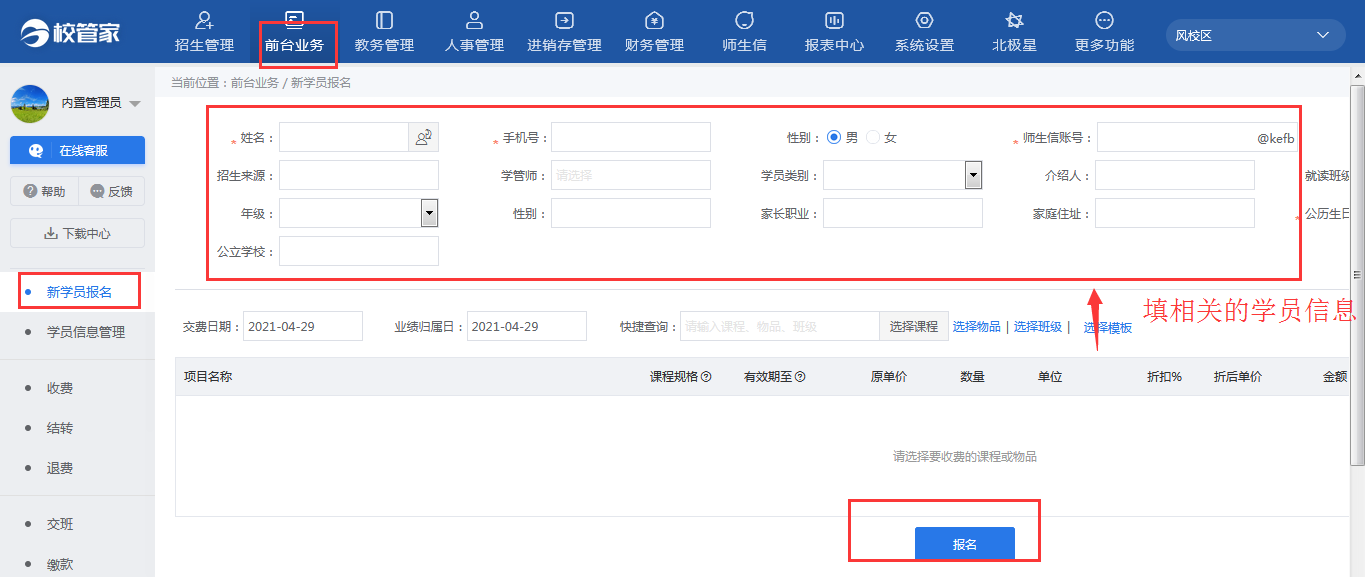Click the user avatar picture
The image size is (1365, 577).
pyautogui.click(x=30, y=103)
